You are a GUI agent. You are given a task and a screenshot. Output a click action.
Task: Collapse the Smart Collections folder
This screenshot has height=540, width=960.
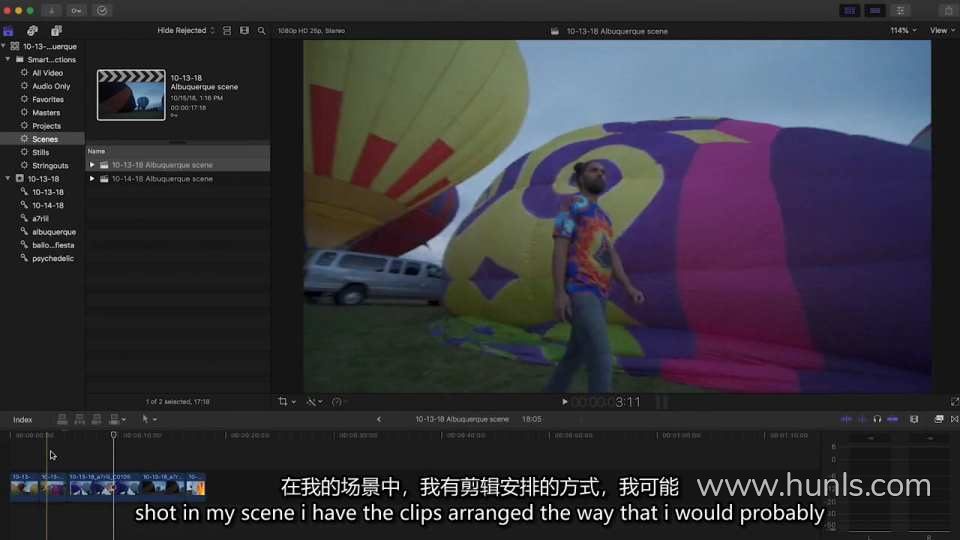pyautogui.click(x=8, y=59)
